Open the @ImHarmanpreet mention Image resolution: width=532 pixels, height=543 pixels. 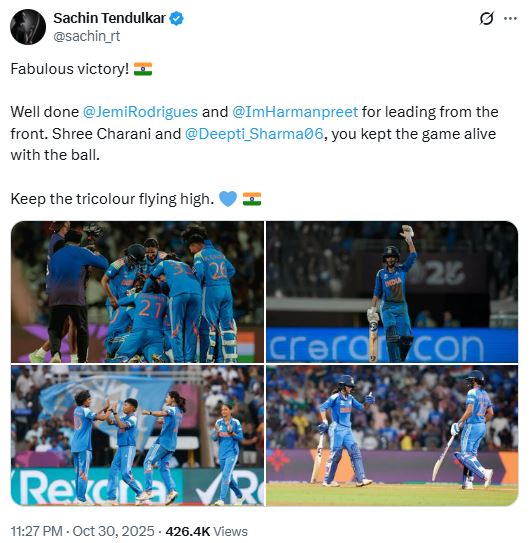click(x=295, y=112)
